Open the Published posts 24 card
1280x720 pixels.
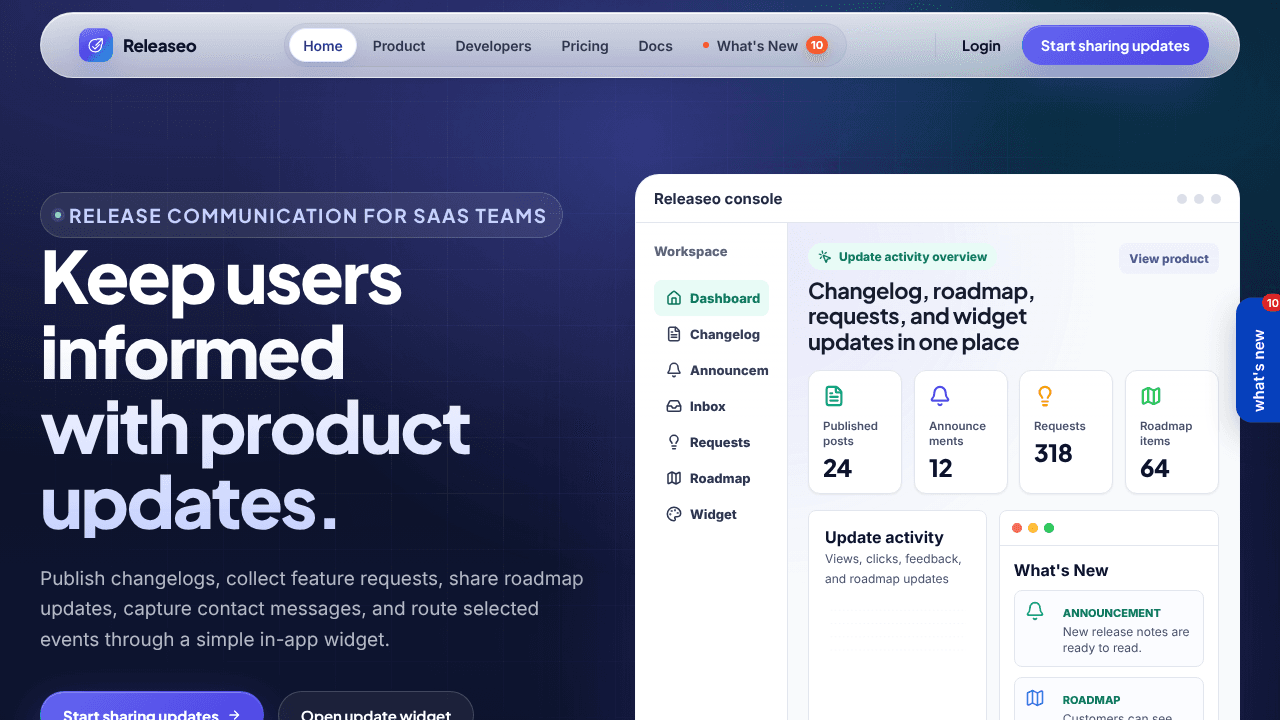855,432
